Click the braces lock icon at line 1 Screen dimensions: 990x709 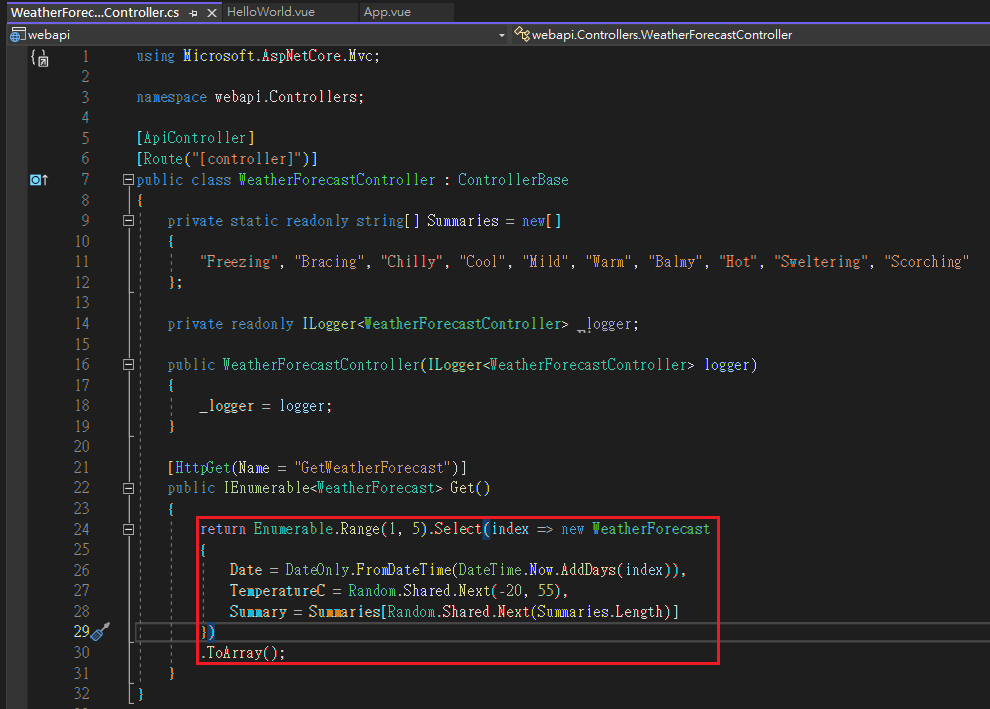[x=39, y=57]
